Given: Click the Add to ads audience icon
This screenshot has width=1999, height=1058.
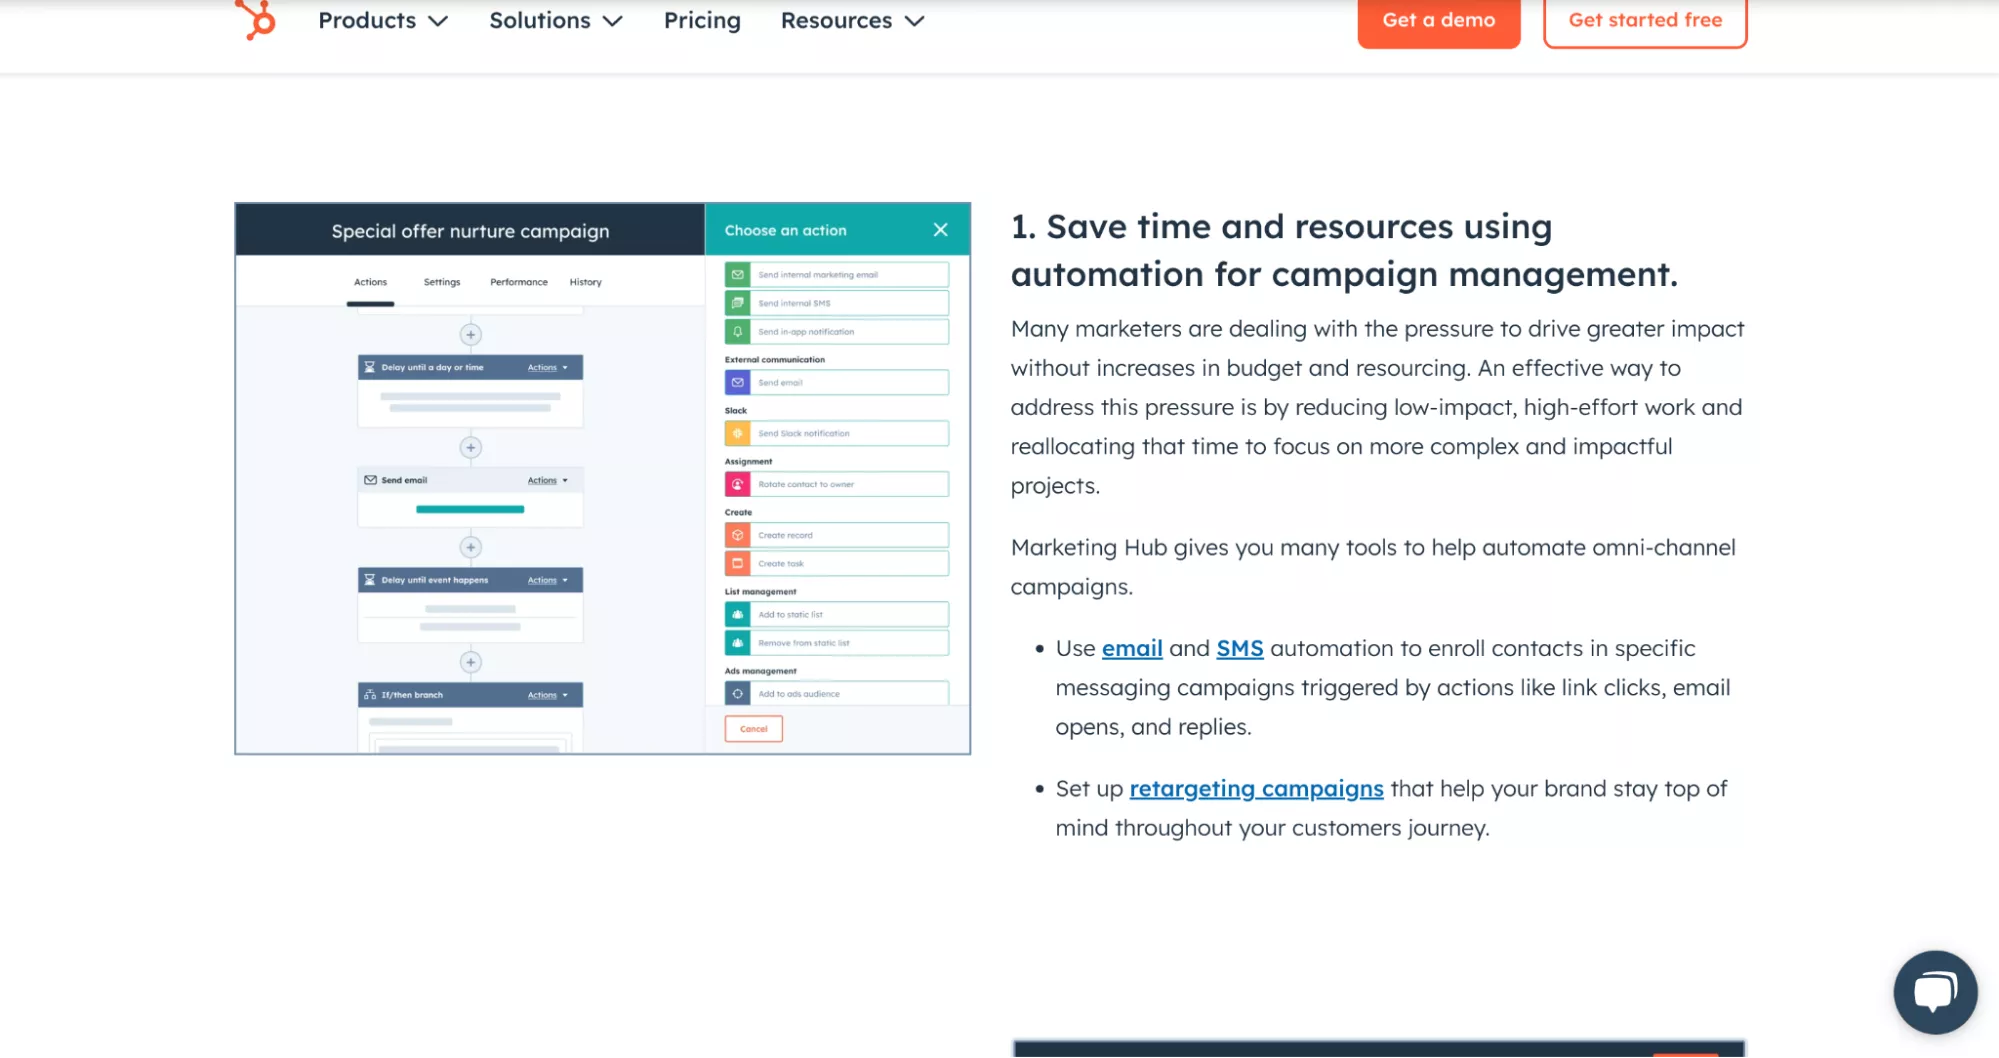Looking at the screenshot, I should pyautogui.click(x=737, y=694).
